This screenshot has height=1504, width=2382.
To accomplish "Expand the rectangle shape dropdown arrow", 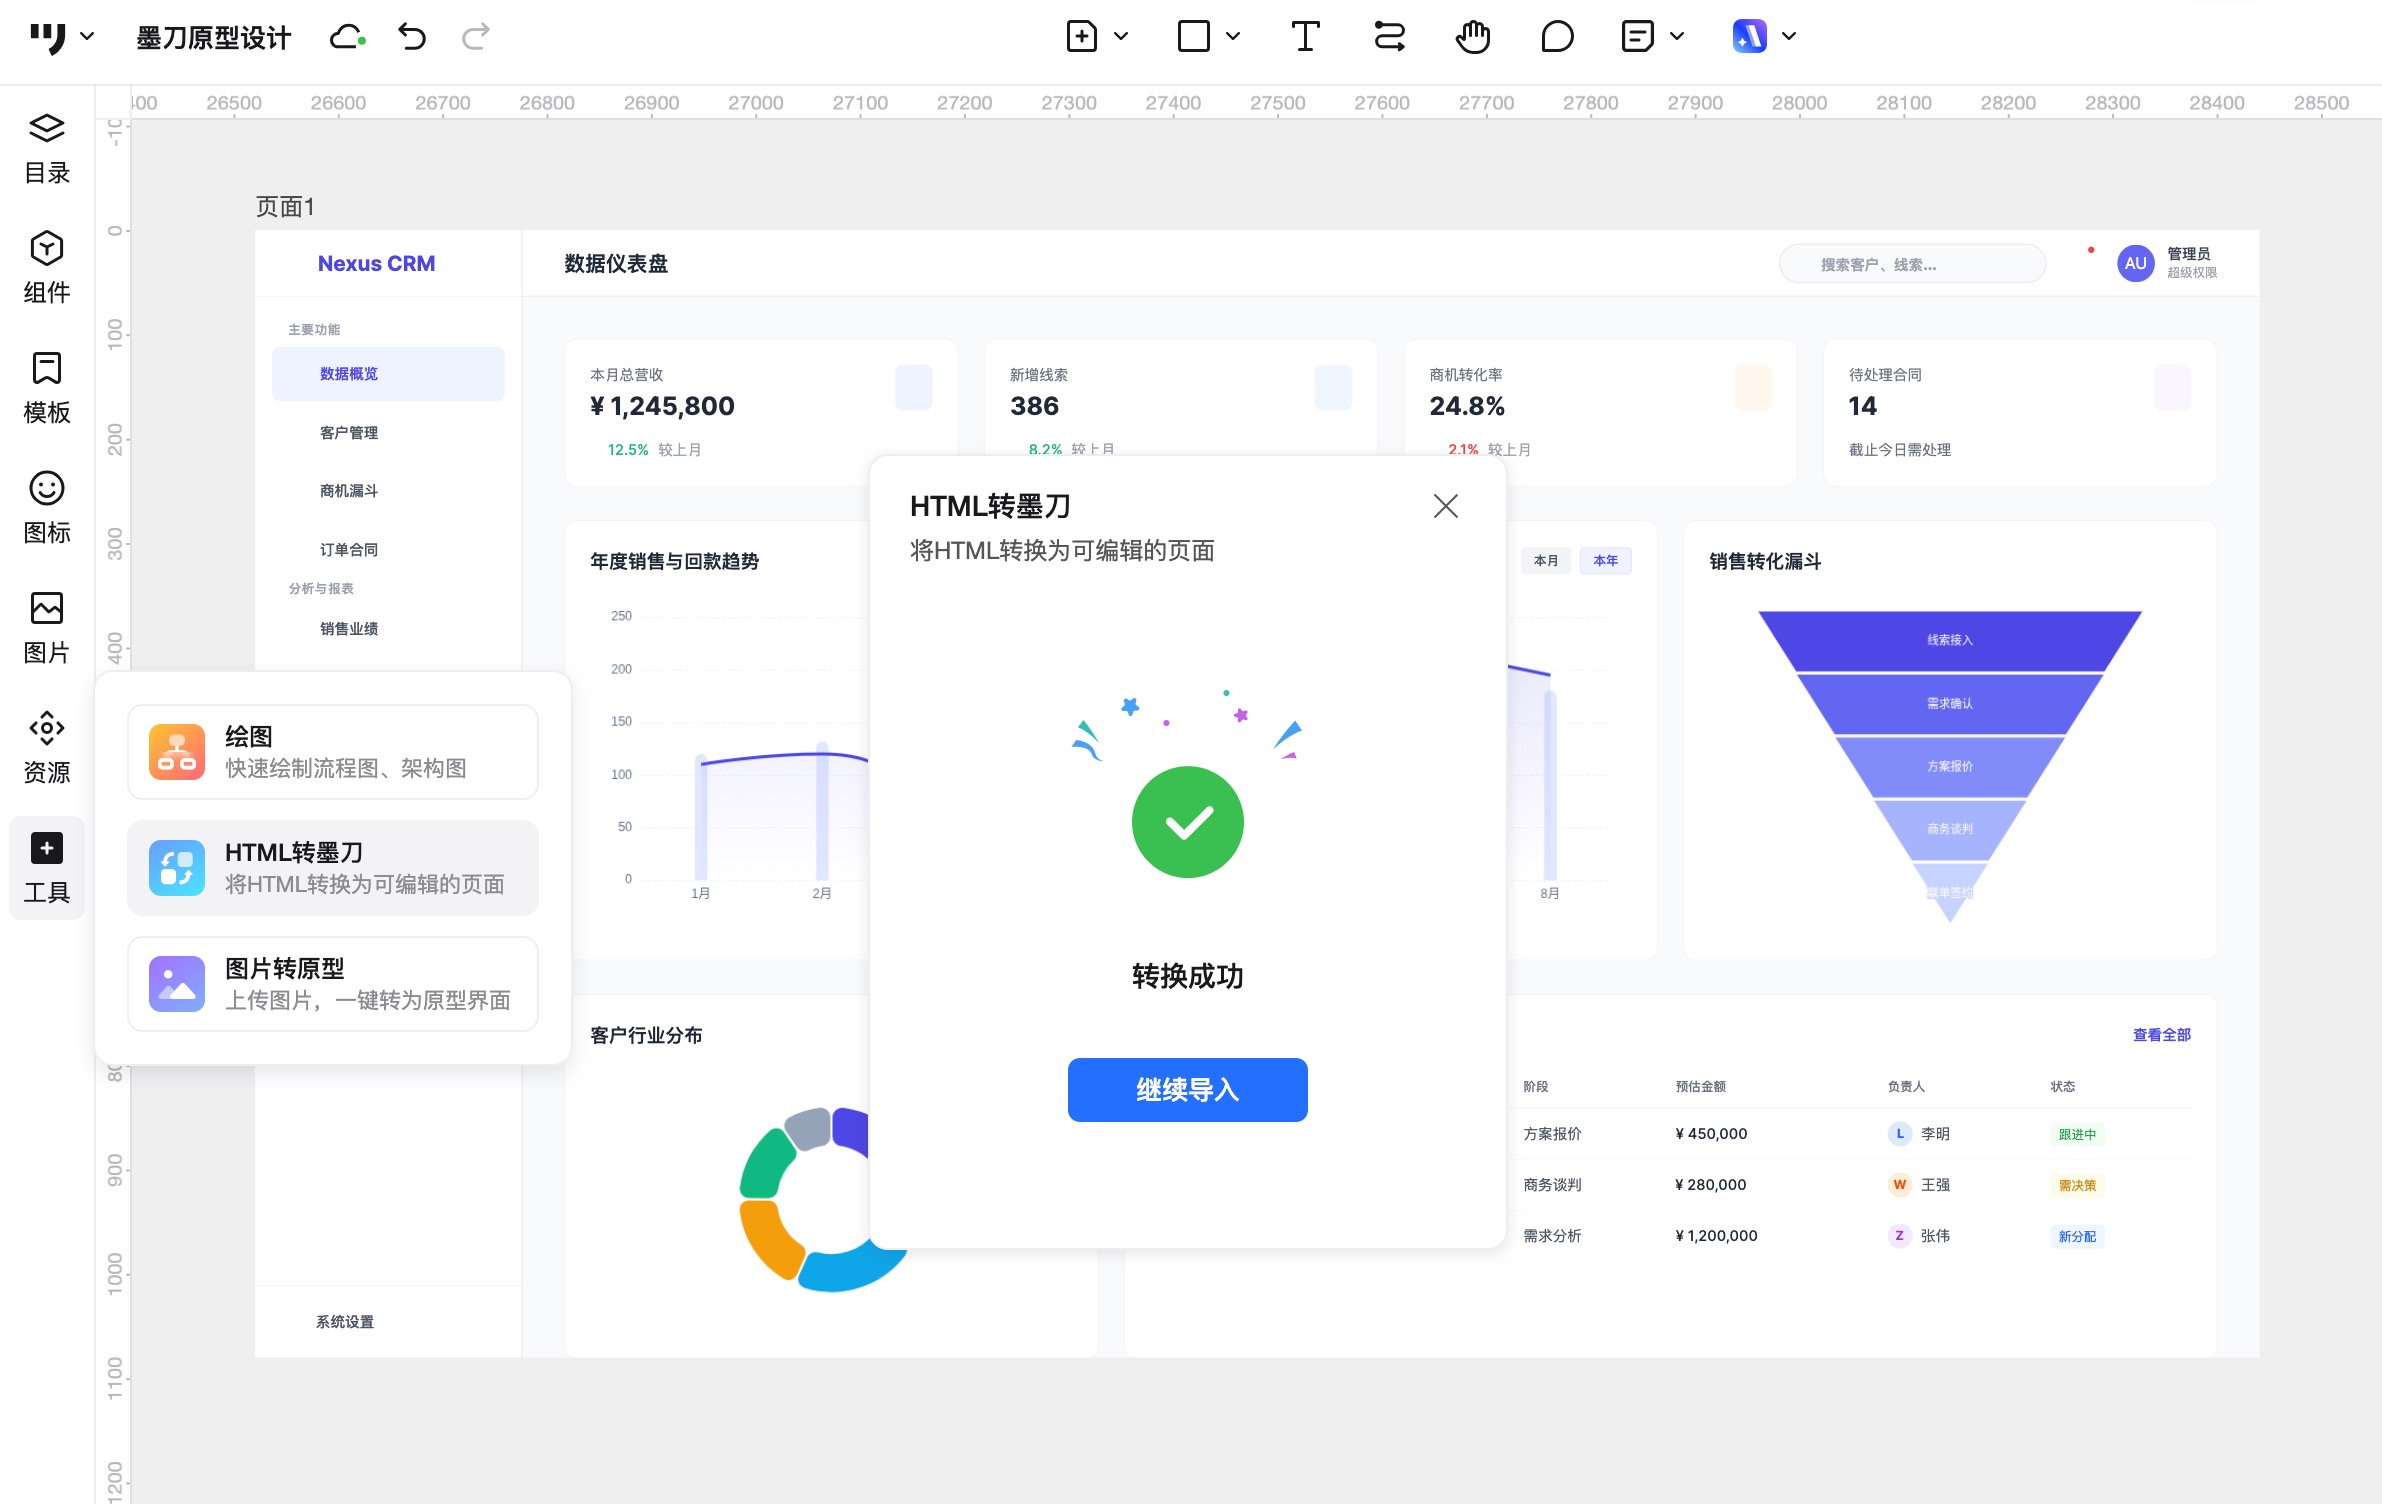I will (x=1233, y=37).
